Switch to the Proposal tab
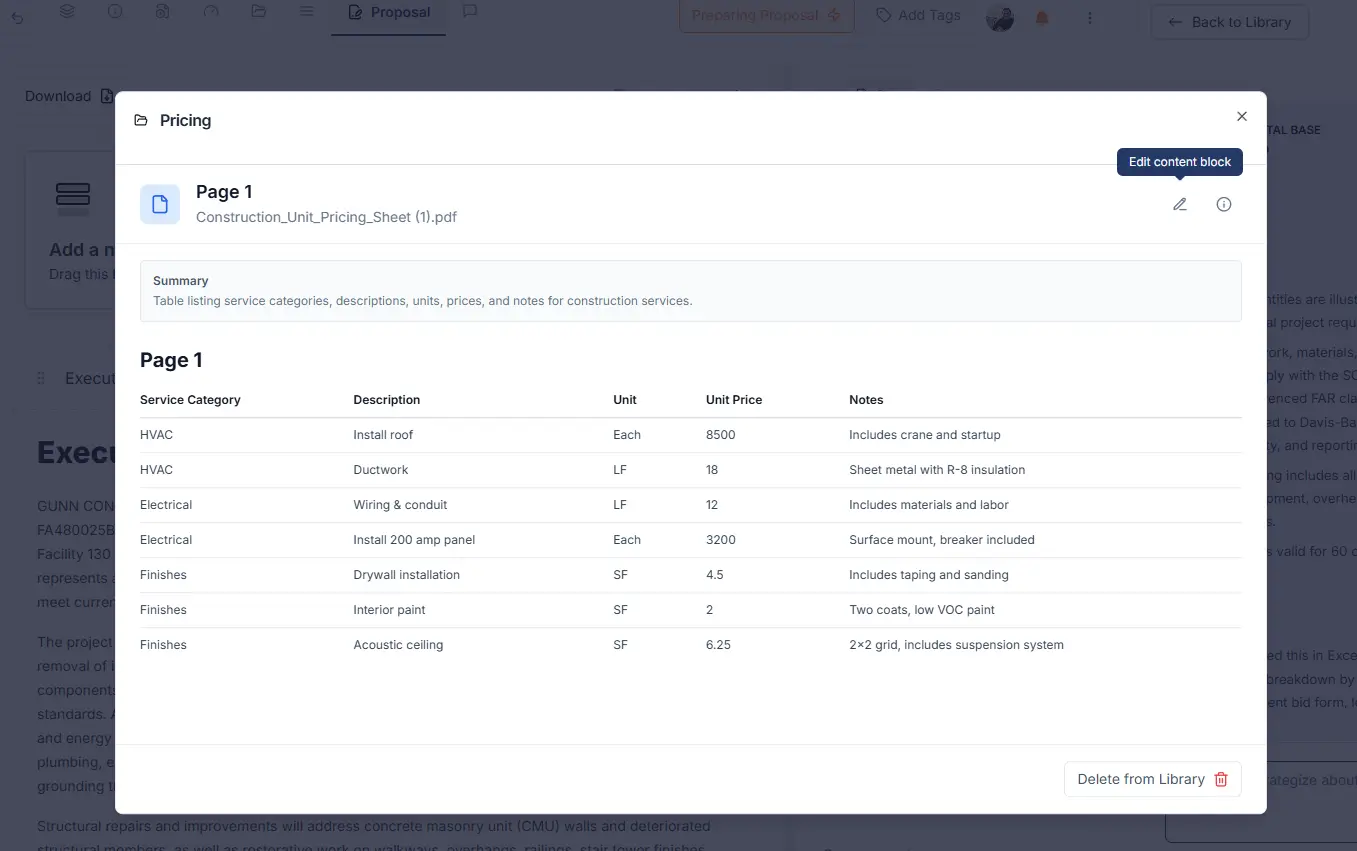Screen dimensions: 1357x851 389,13
